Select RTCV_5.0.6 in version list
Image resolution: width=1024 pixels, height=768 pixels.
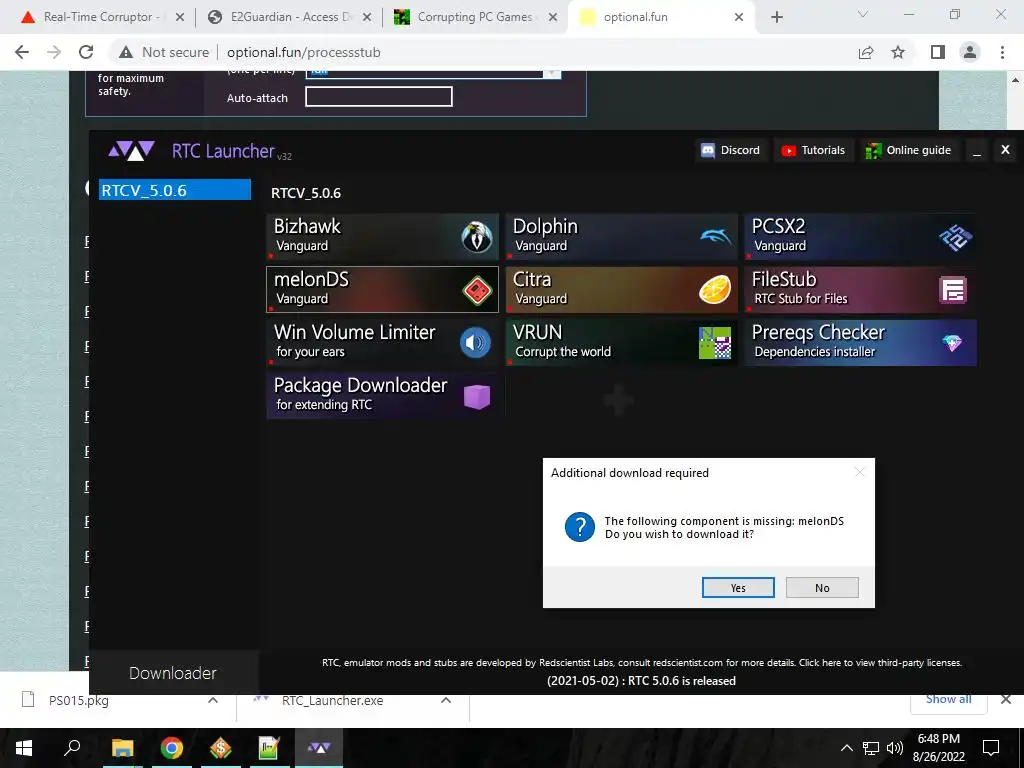(x=174, y=190)
